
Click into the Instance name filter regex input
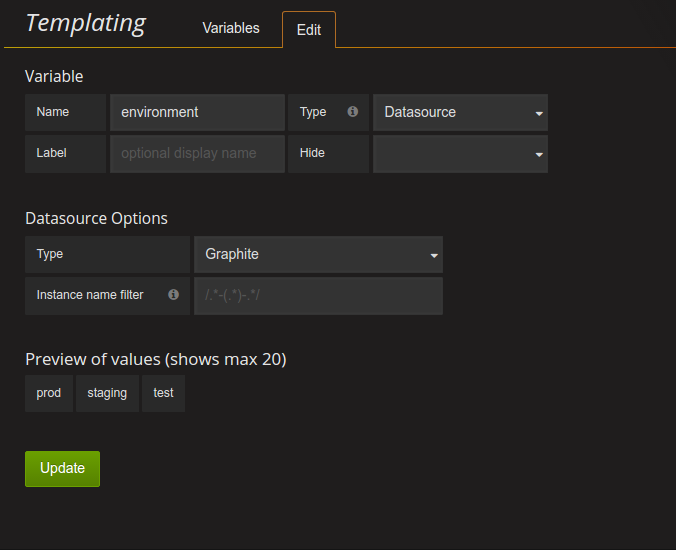(318, 296)
